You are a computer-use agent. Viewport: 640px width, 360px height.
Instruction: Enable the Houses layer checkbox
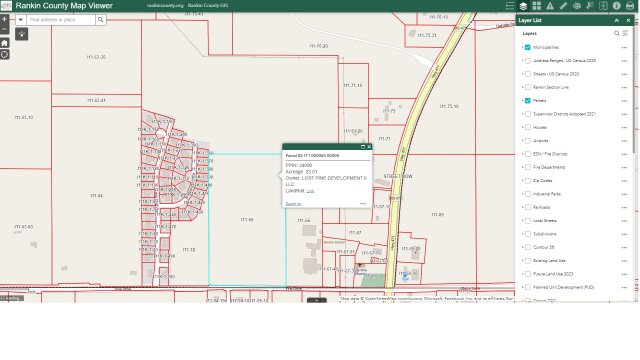tap(527, 127)
